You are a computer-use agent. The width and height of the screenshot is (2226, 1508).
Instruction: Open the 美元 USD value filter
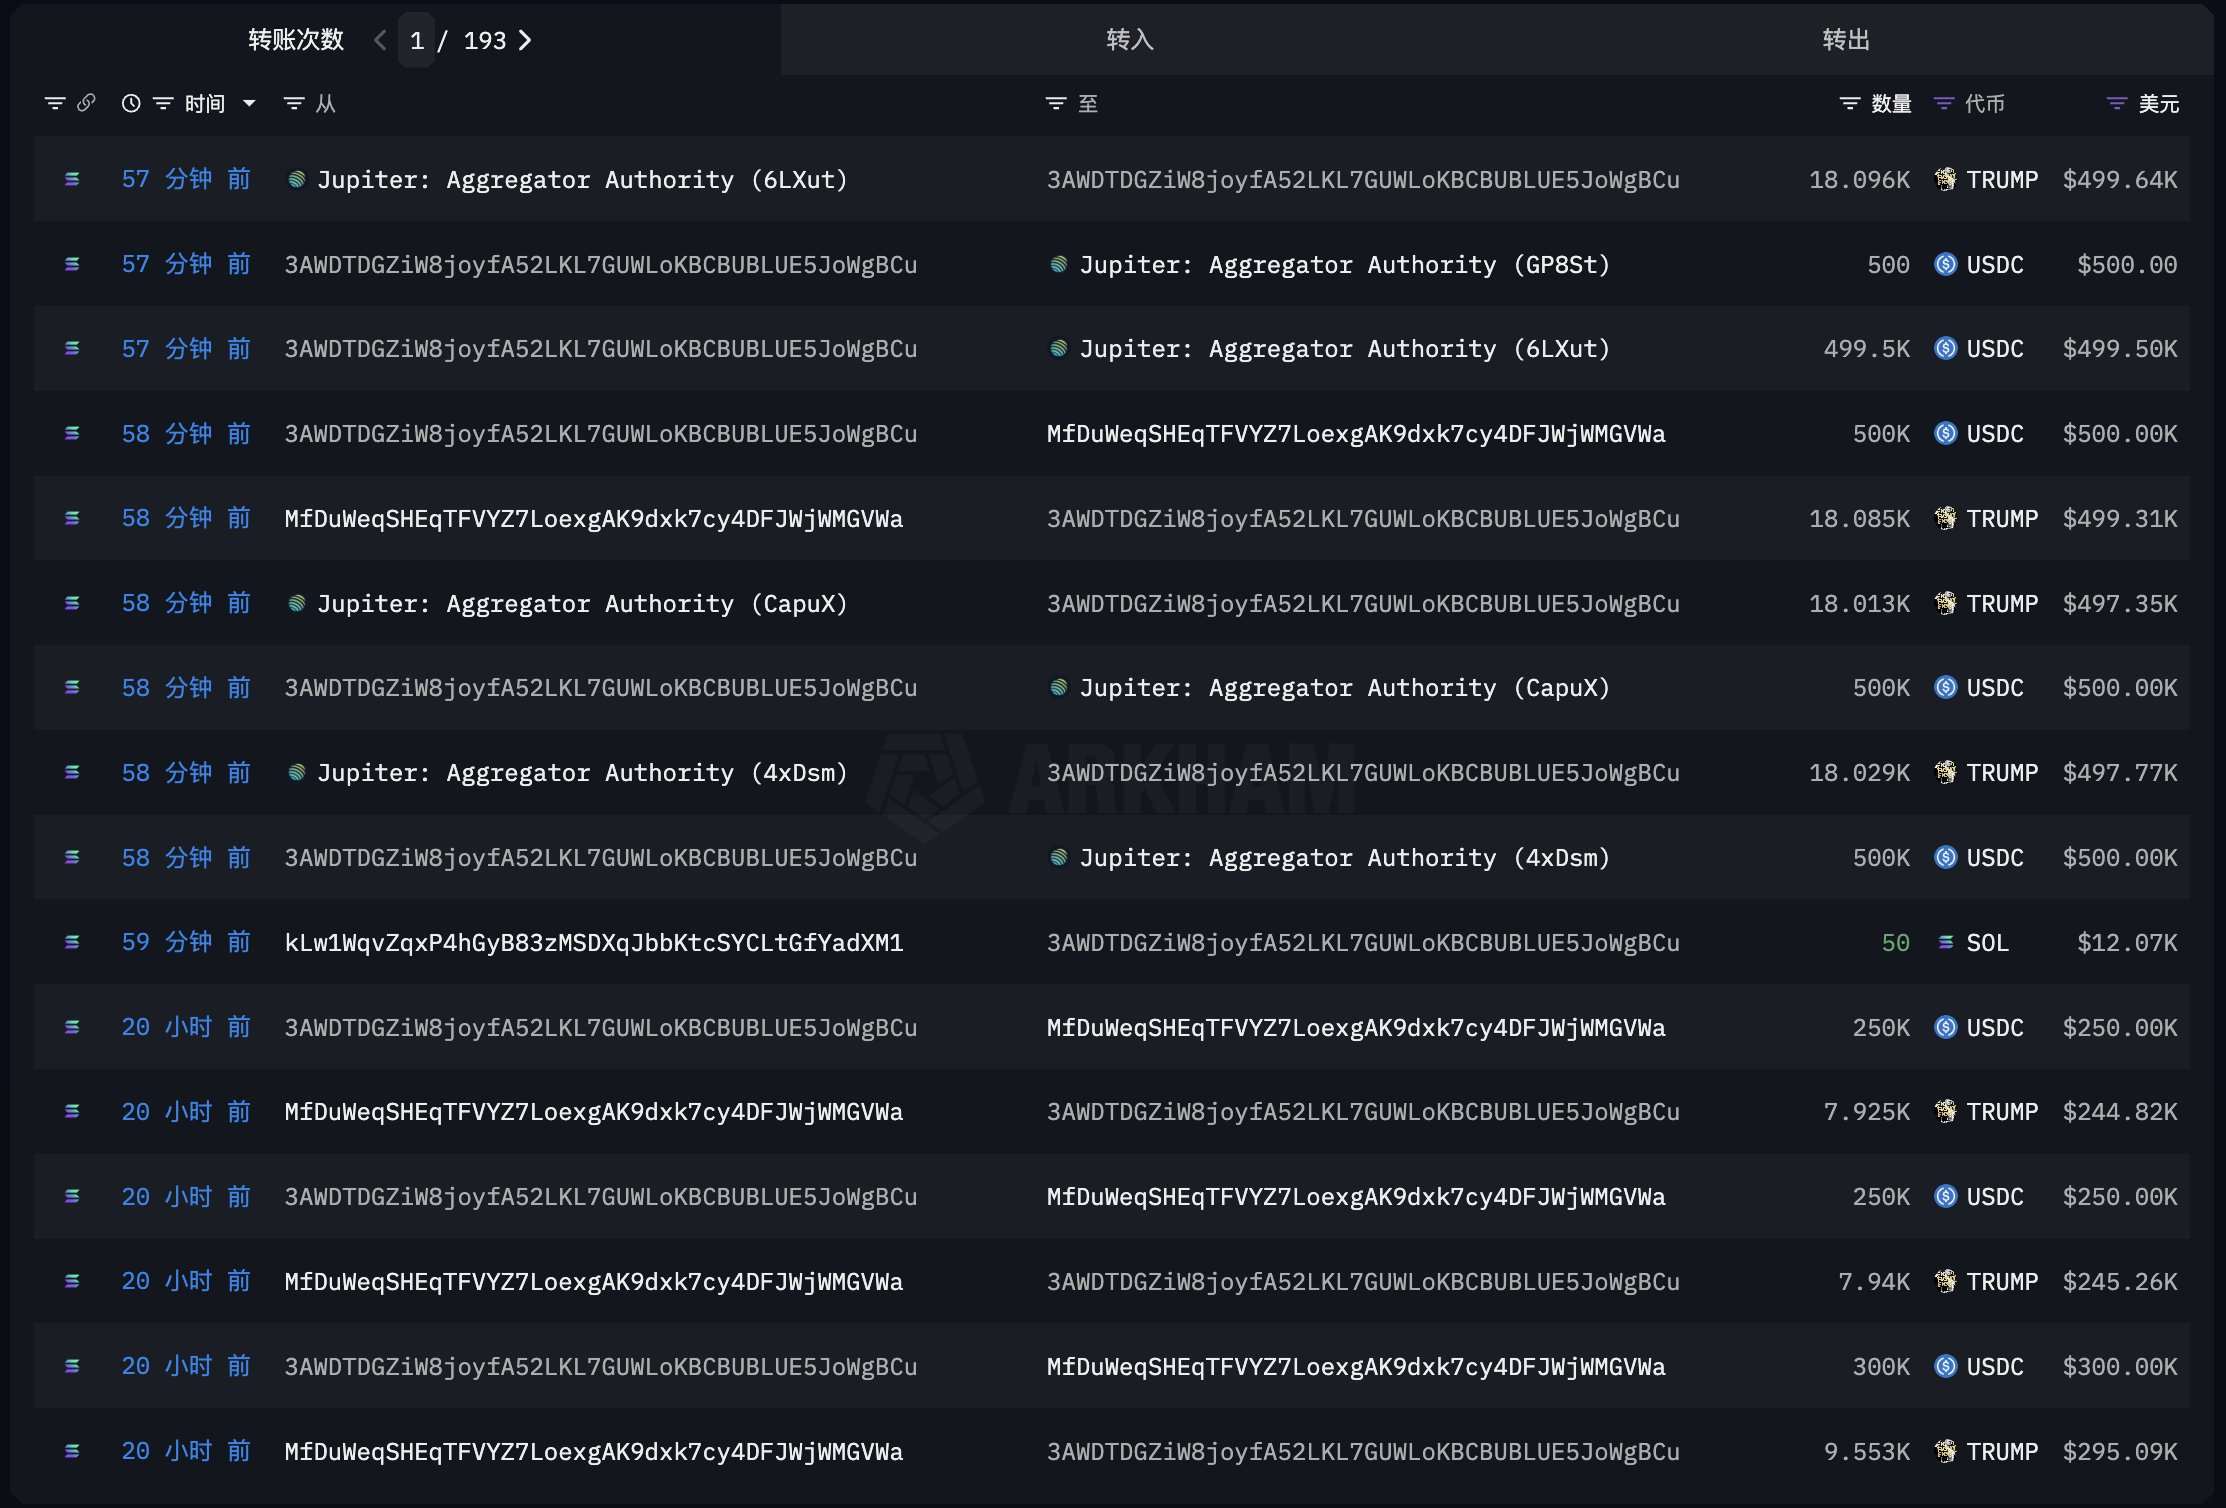pos(2117,104)
